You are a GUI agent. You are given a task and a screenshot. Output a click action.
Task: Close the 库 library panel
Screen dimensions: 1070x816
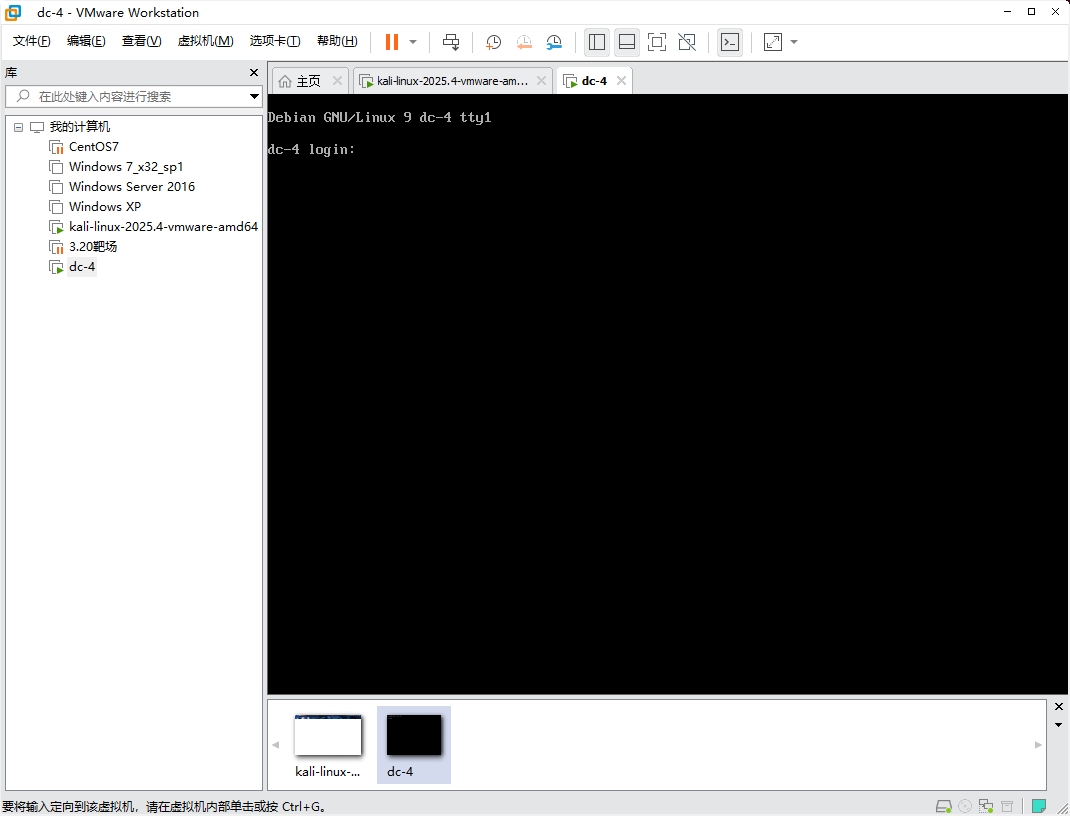254,72
